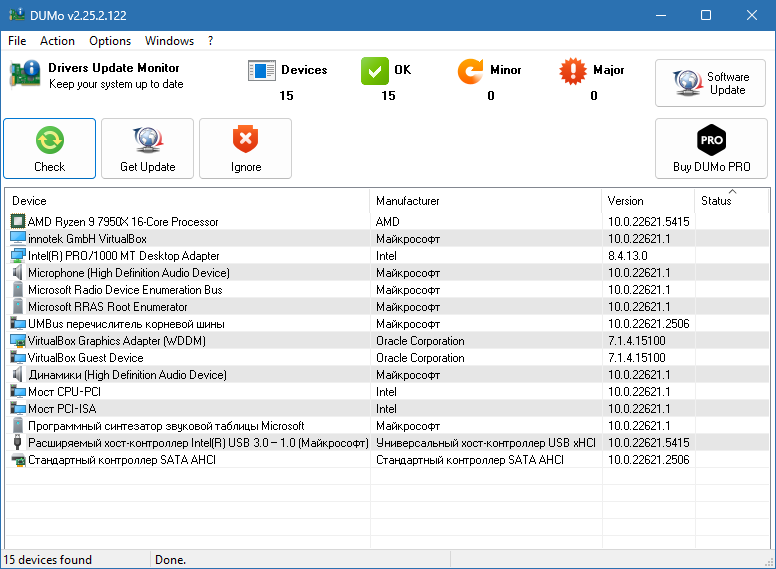Open the Options menu
776x569 pixels.
pos(110,41)
